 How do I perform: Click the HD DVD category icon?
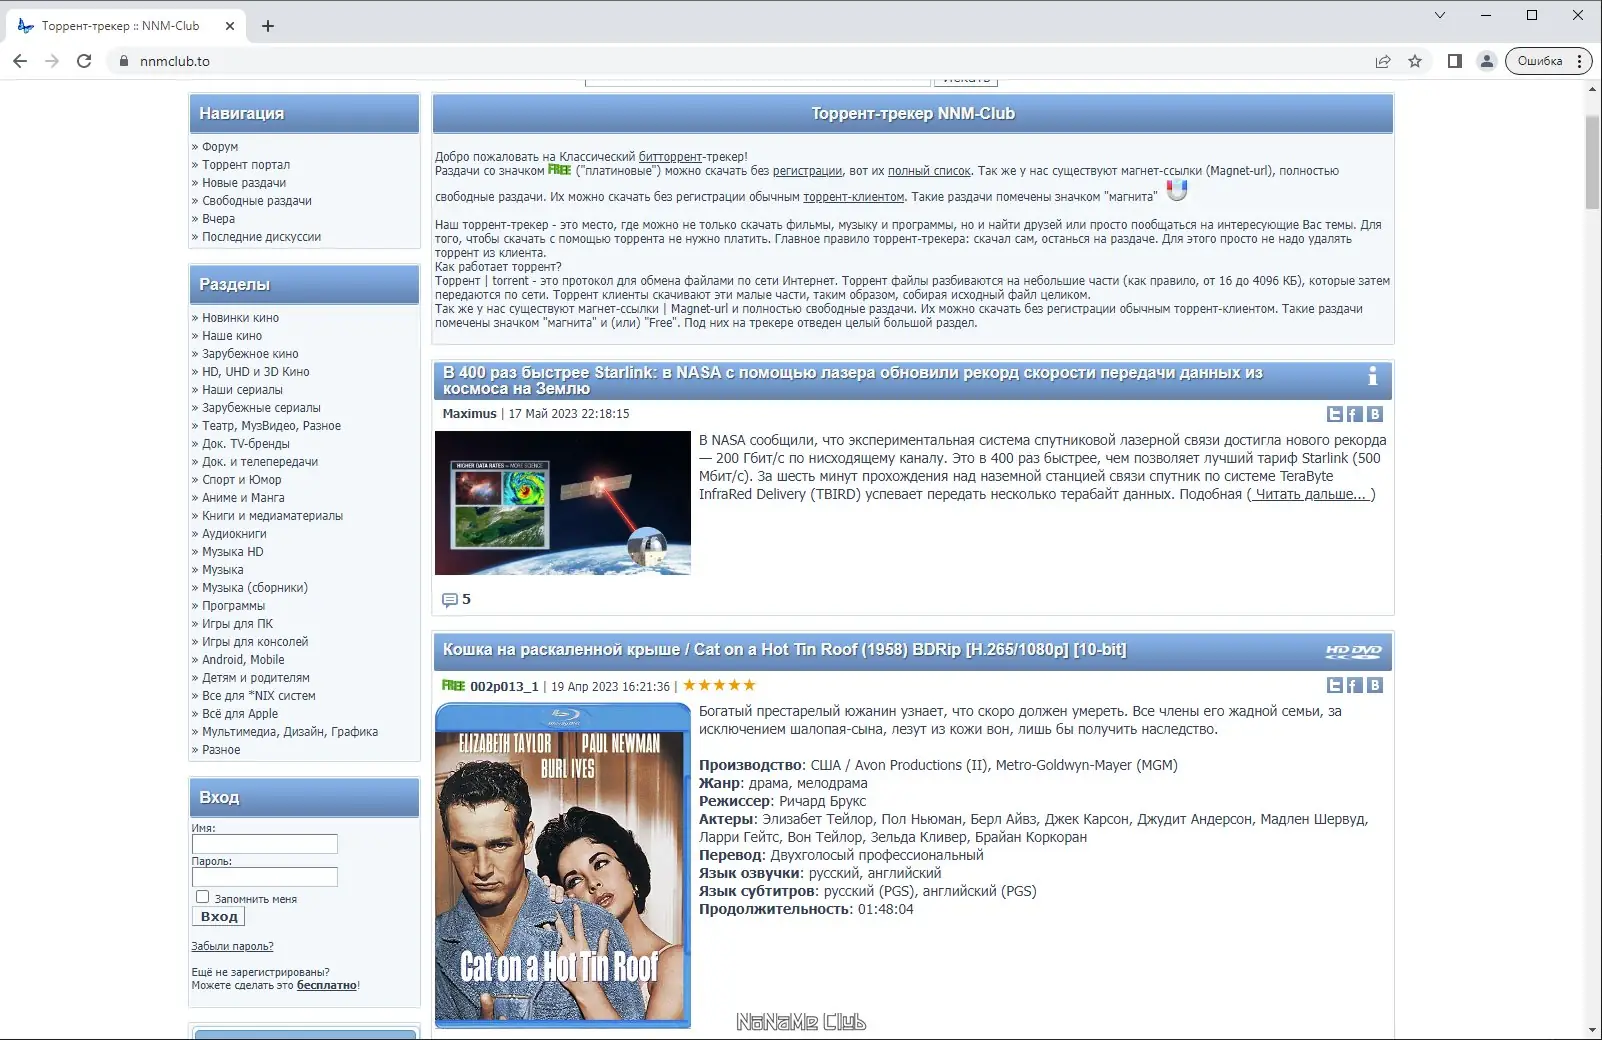1354,651
